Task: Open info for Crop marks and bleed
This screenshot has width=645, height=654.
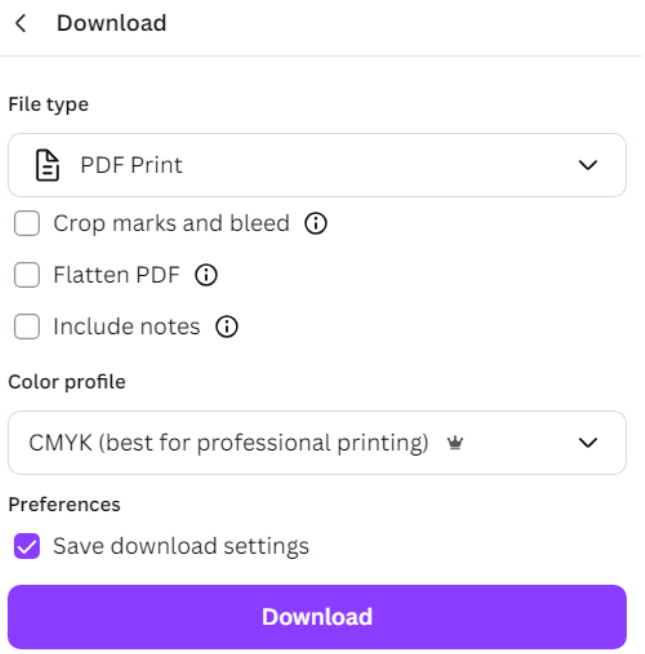Action: [315, 224]
